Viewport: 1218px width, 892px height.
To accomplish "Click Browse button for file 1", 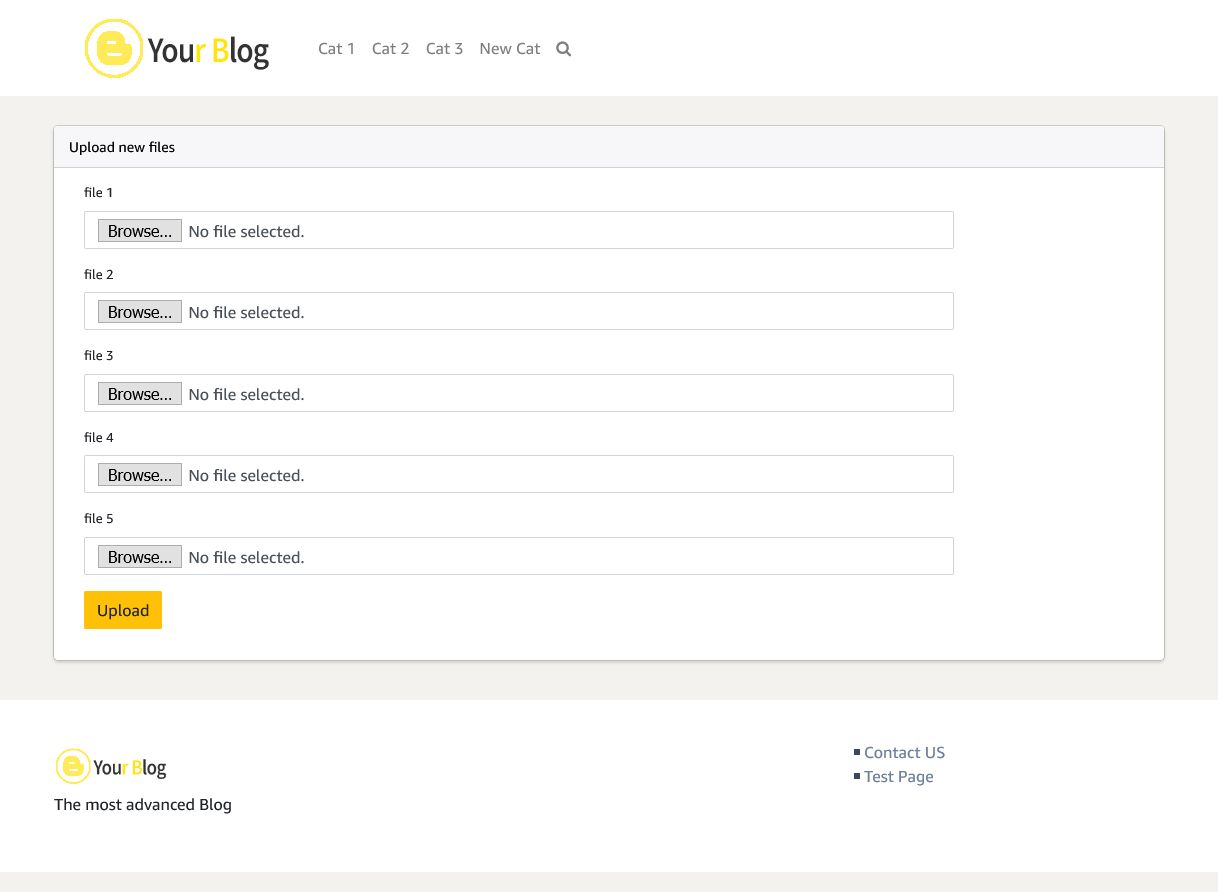I will tap(140, 231).
